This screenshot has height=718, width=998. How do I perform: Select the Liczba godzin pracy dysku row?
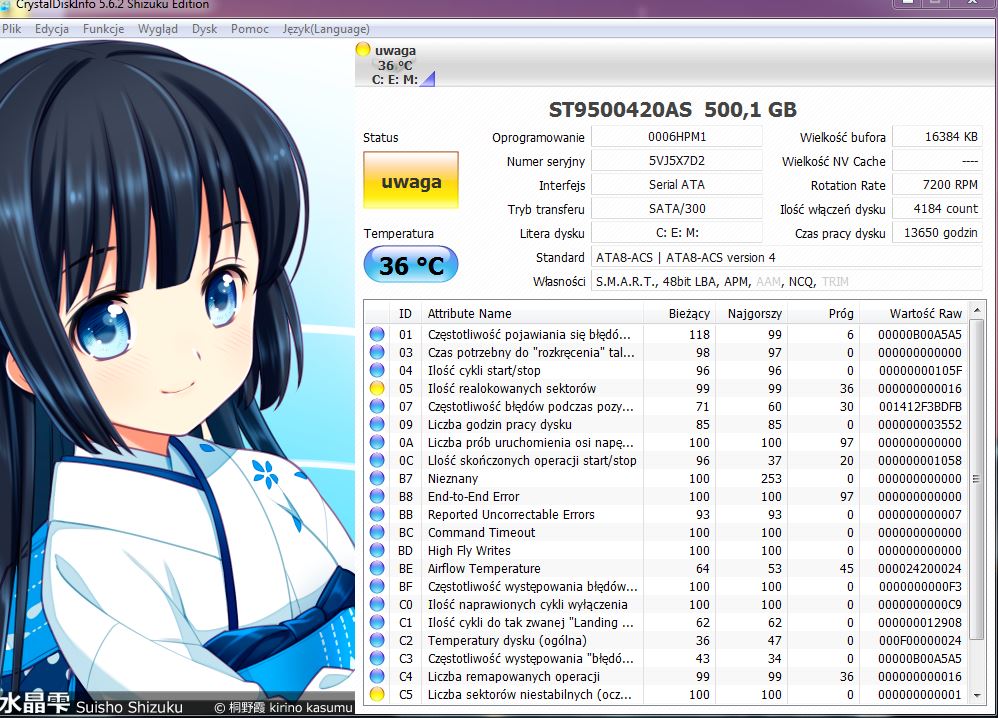666,425
